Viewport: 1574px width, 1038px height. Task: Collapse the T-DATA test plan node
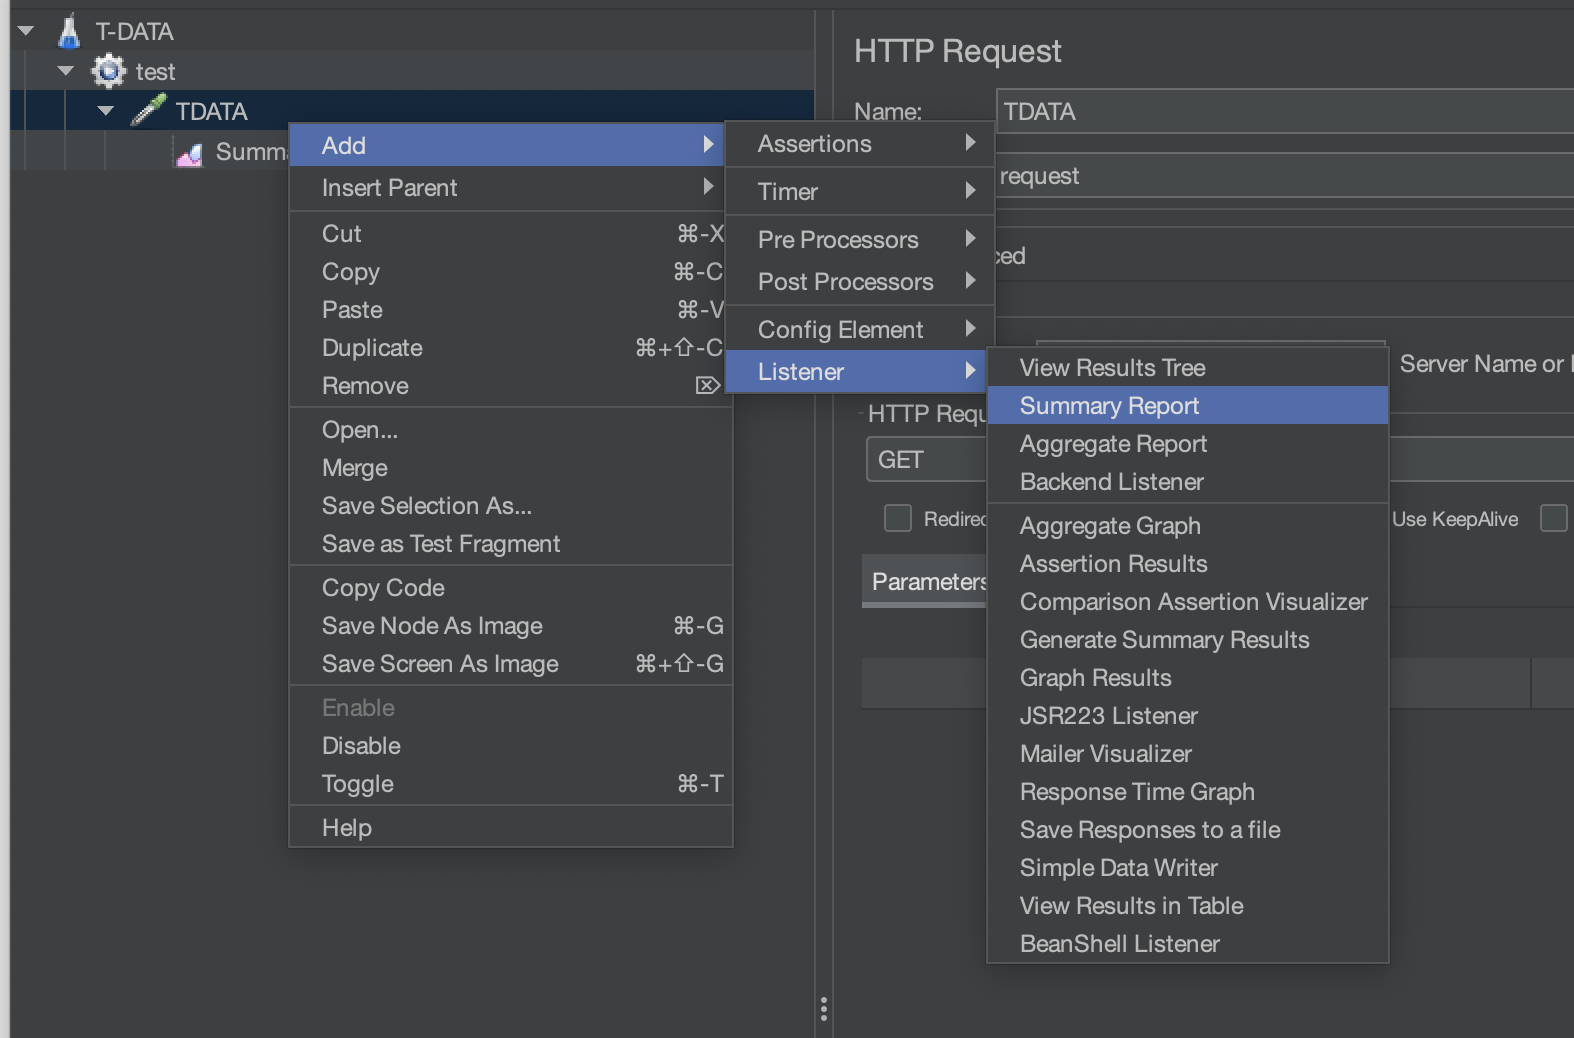coord(27,31)
